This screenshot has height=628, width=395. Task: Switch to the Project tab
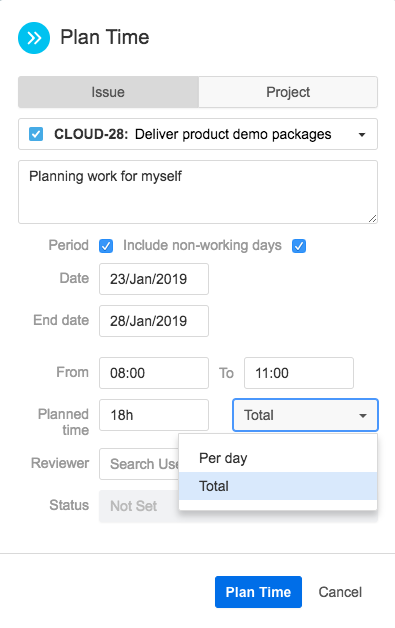[x=288, y=92]
